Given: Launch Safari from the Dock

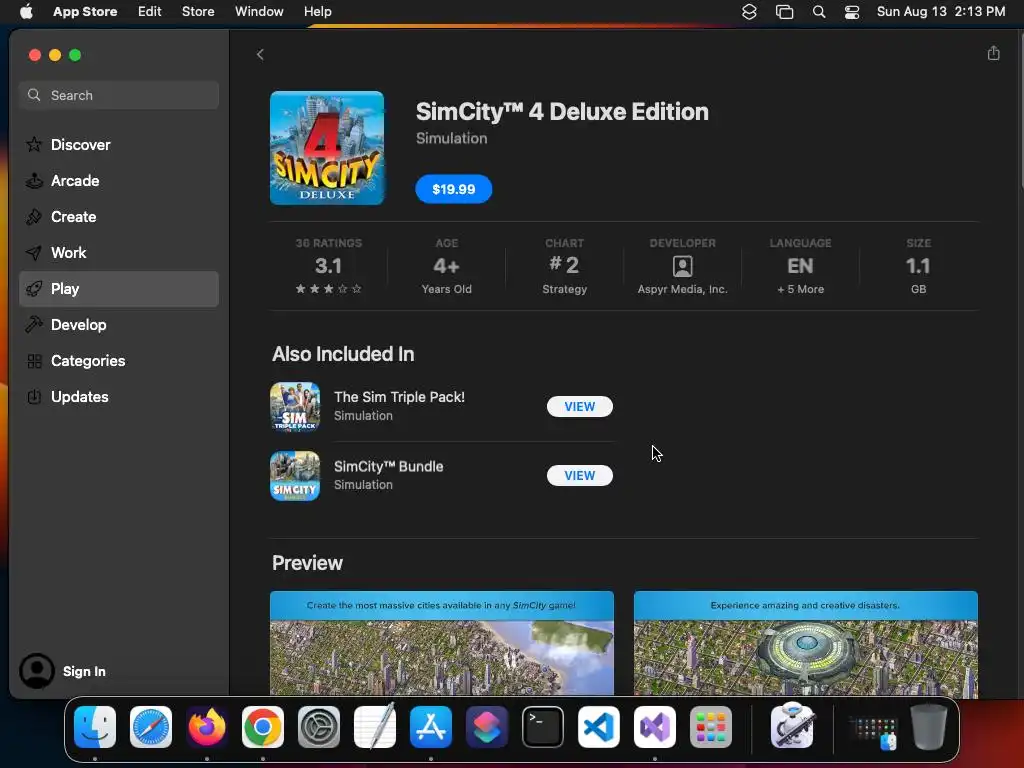Looking at the screenshot, I should pos(151,727).
